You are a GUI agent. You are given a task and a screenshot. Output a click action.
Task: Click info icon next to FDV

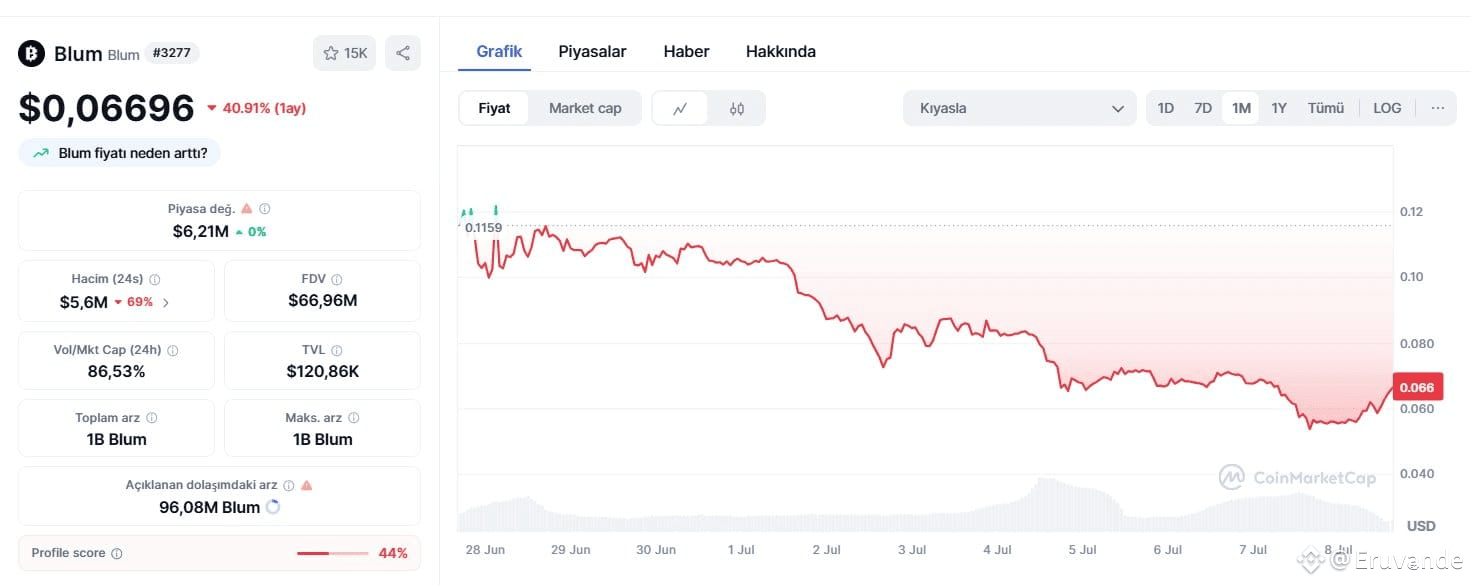337,280
